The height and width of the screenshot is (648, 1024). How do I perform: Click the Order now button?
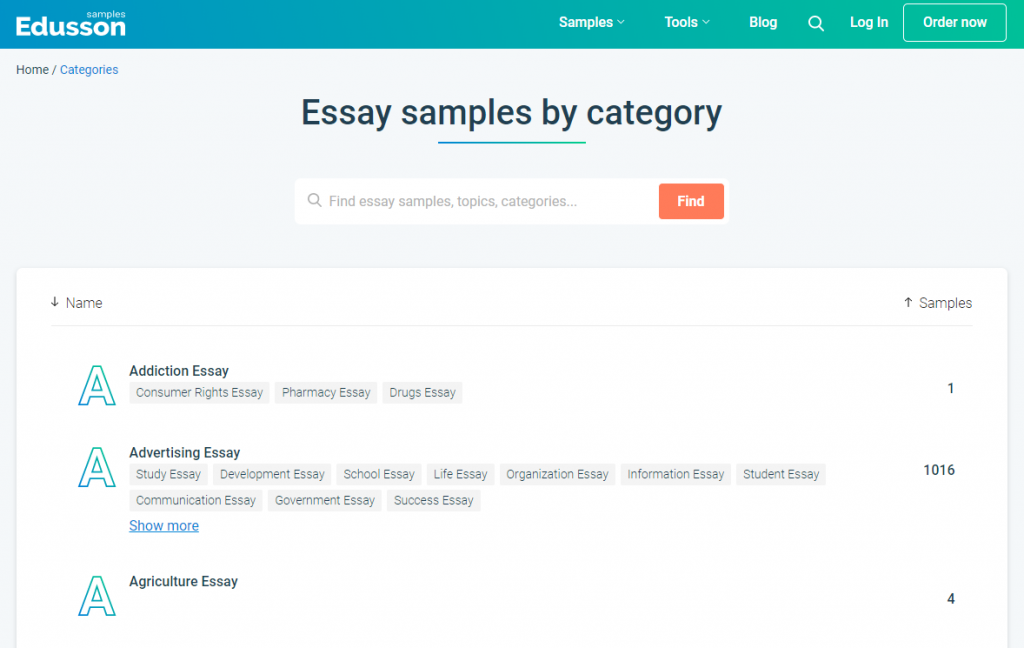[x=955, y=22]
